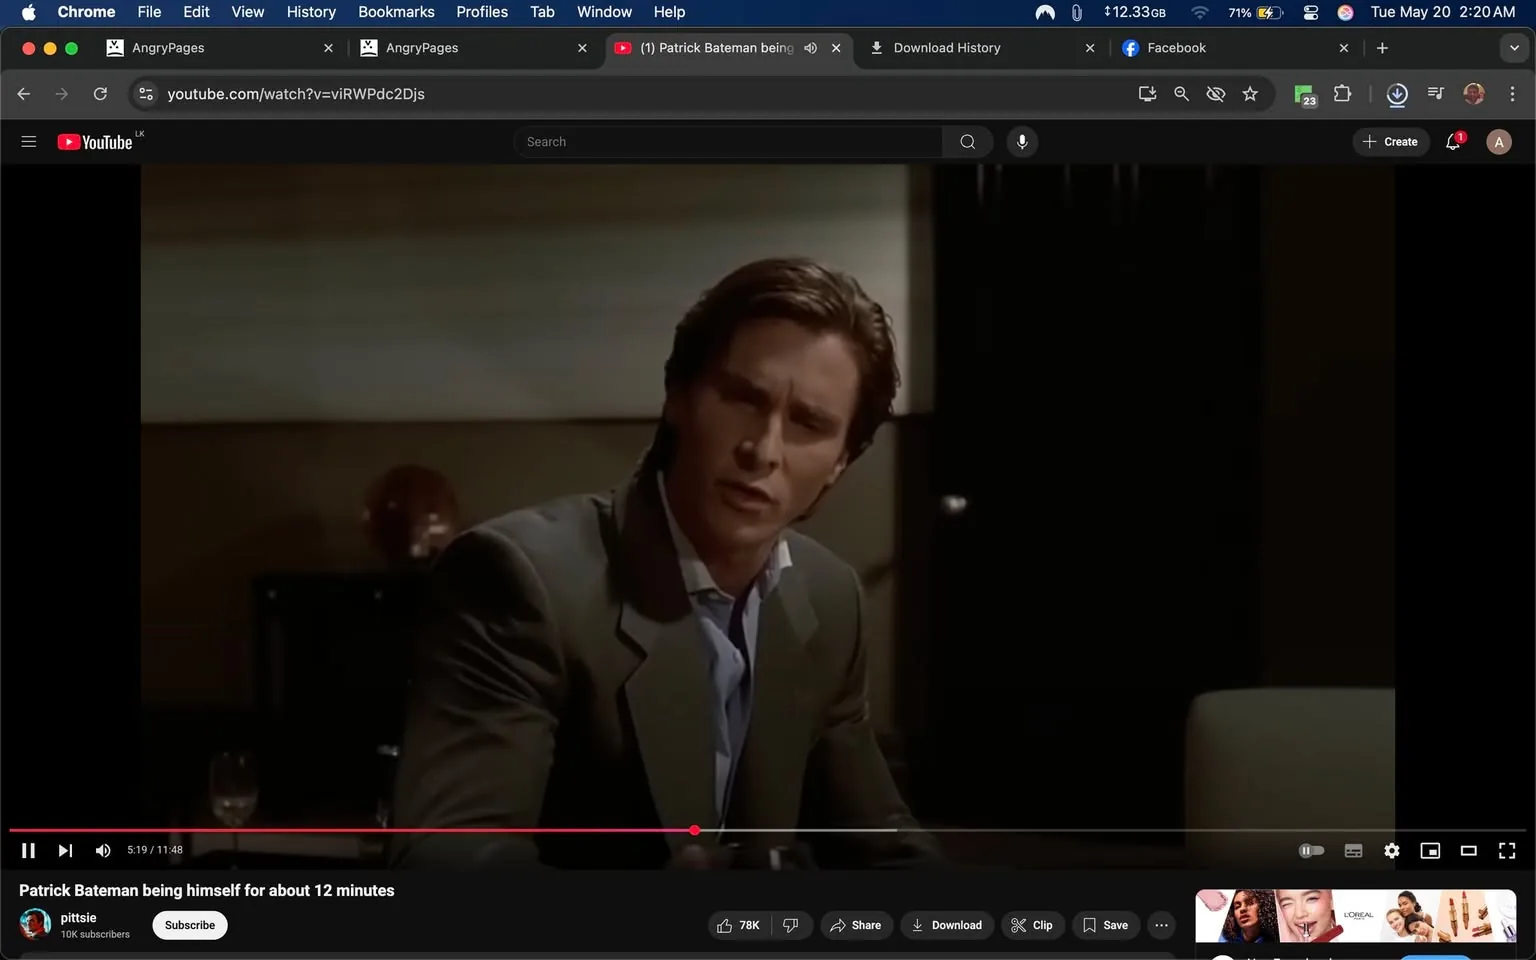This screenshot has width=1536, height=960.
Task: Expand the more actions ellipsis below the video
Action: (1160, 925)
